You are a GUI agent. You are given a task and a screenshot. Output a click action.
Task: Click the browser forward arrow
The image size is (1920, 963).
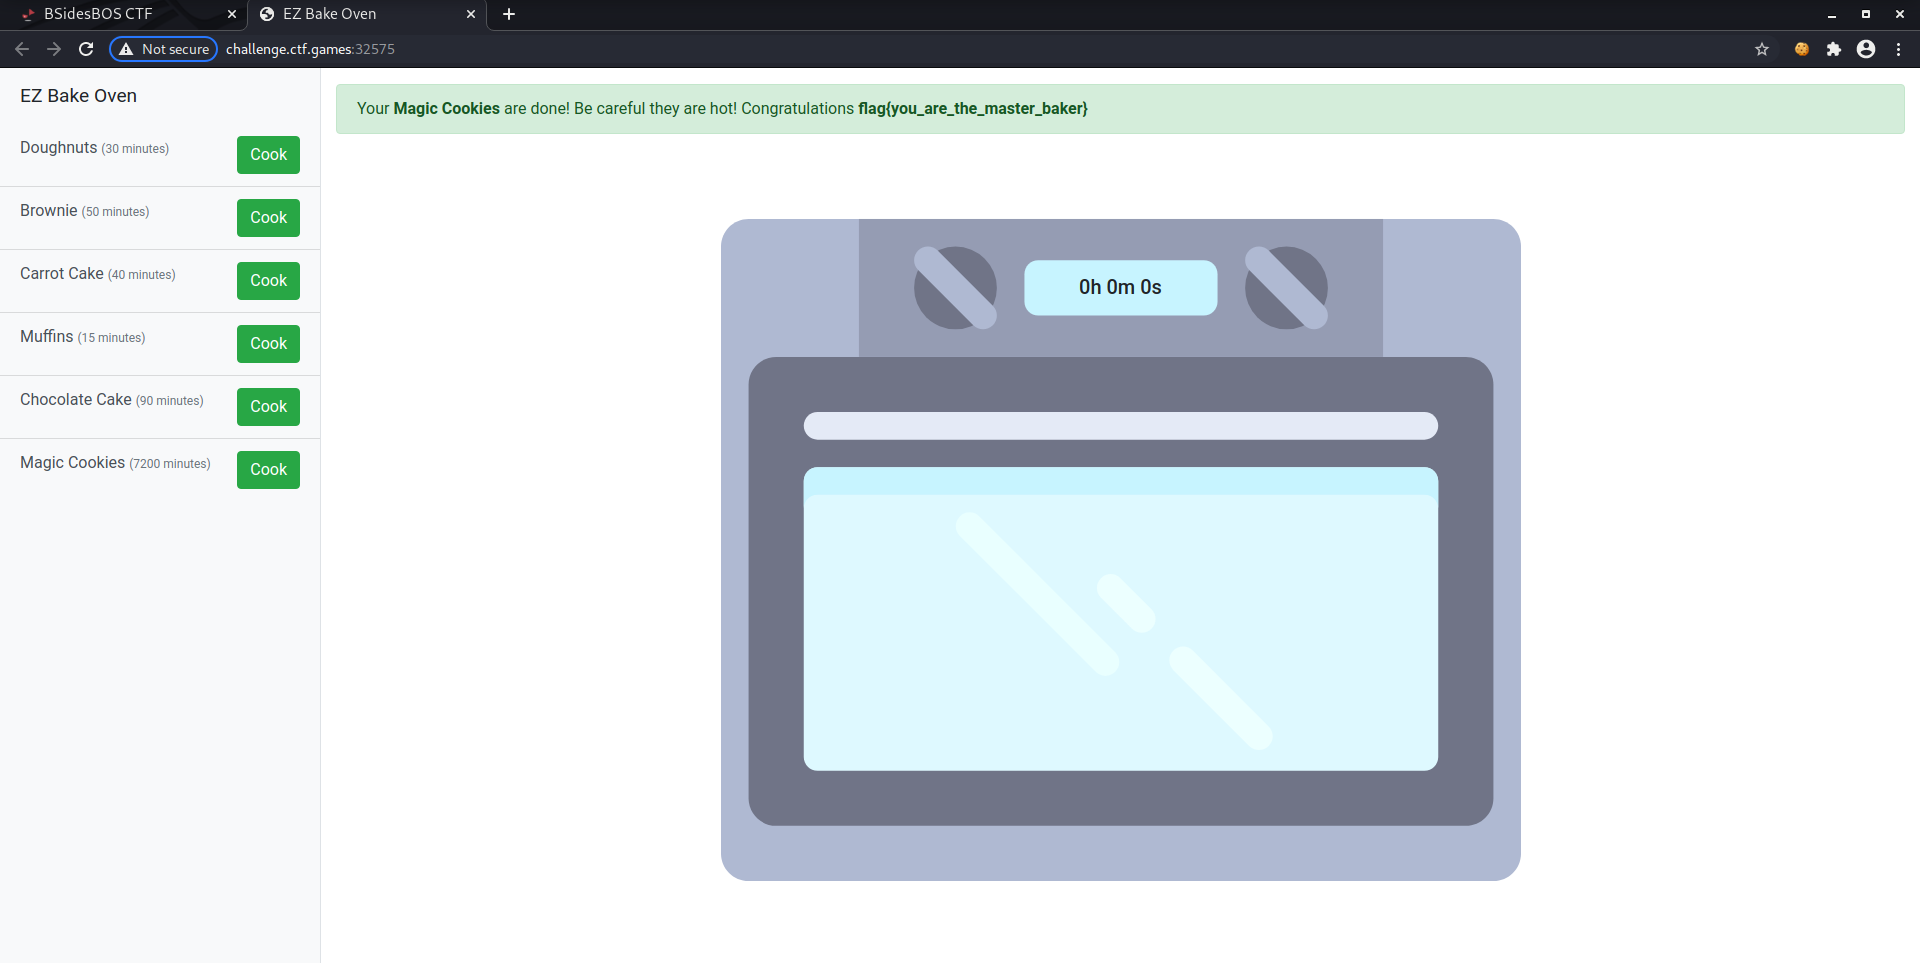tap(54, 49)
